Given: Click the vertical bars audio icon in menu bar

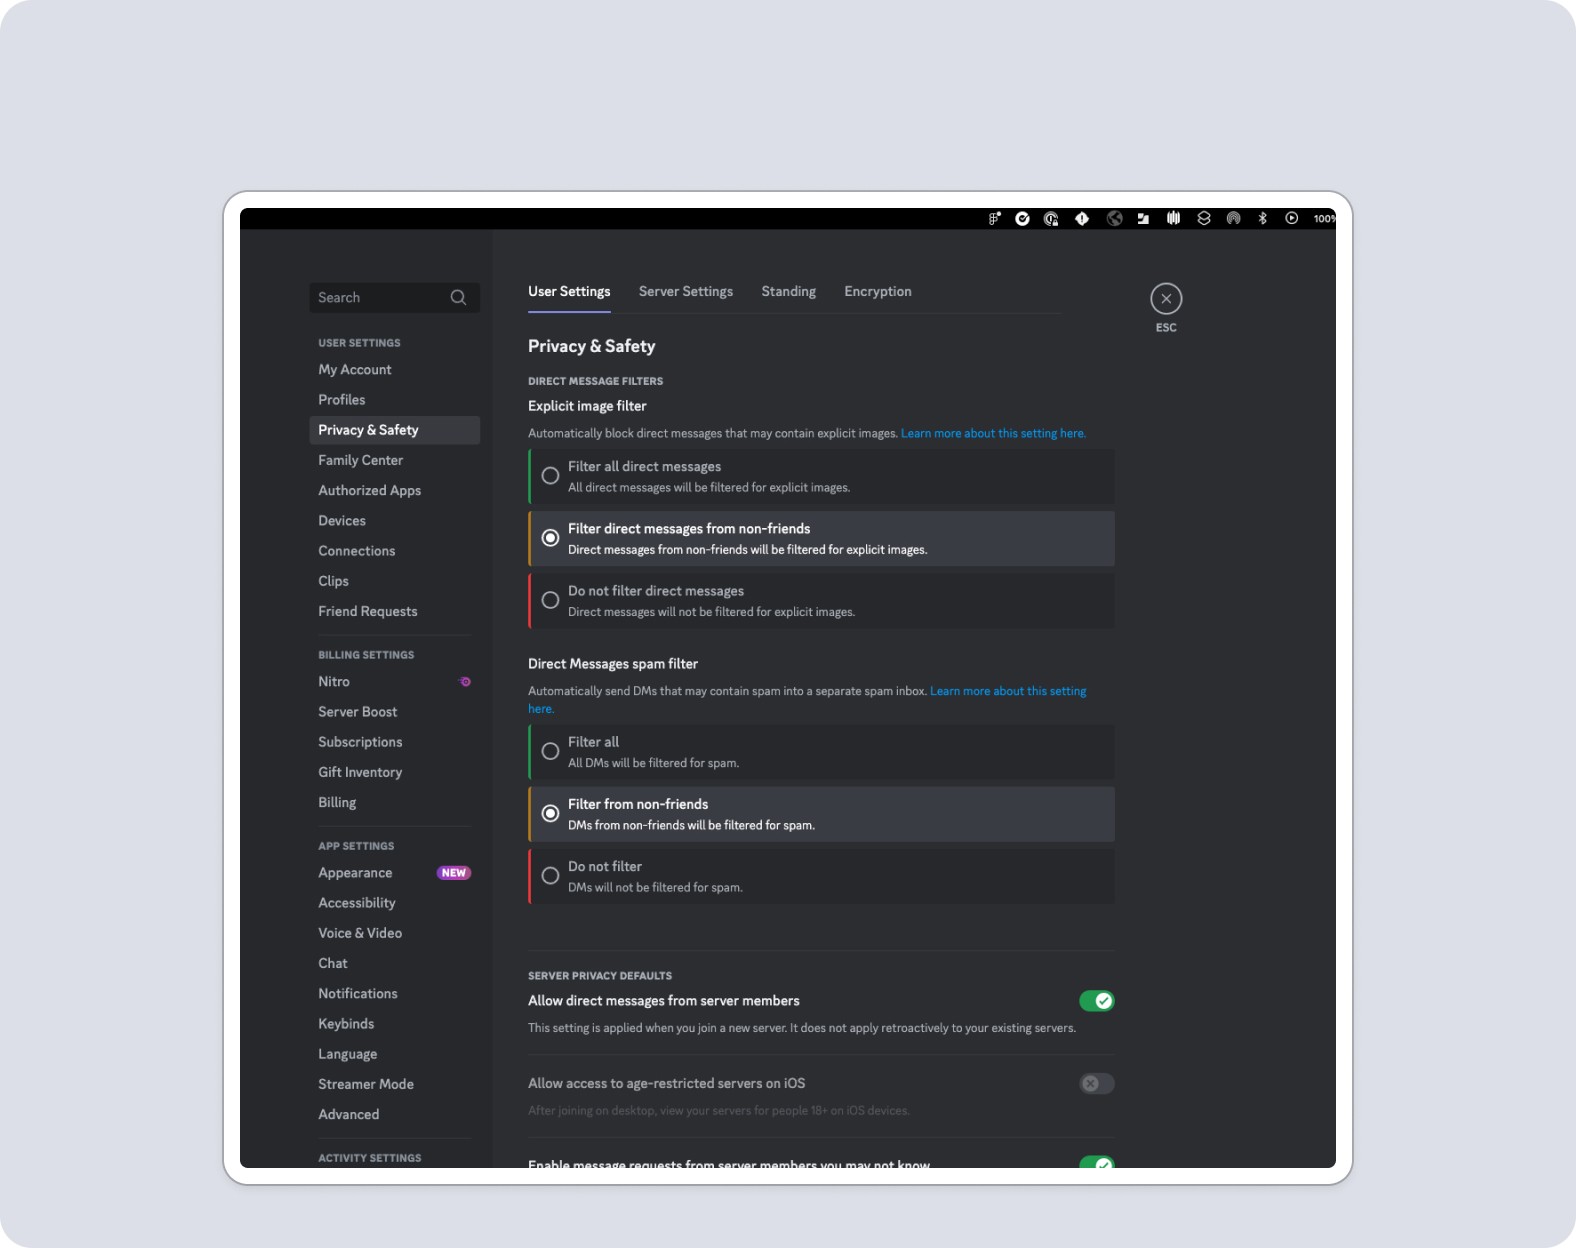Looking at the screenshot, I should pyautogui.click(x=1173, y=218).
